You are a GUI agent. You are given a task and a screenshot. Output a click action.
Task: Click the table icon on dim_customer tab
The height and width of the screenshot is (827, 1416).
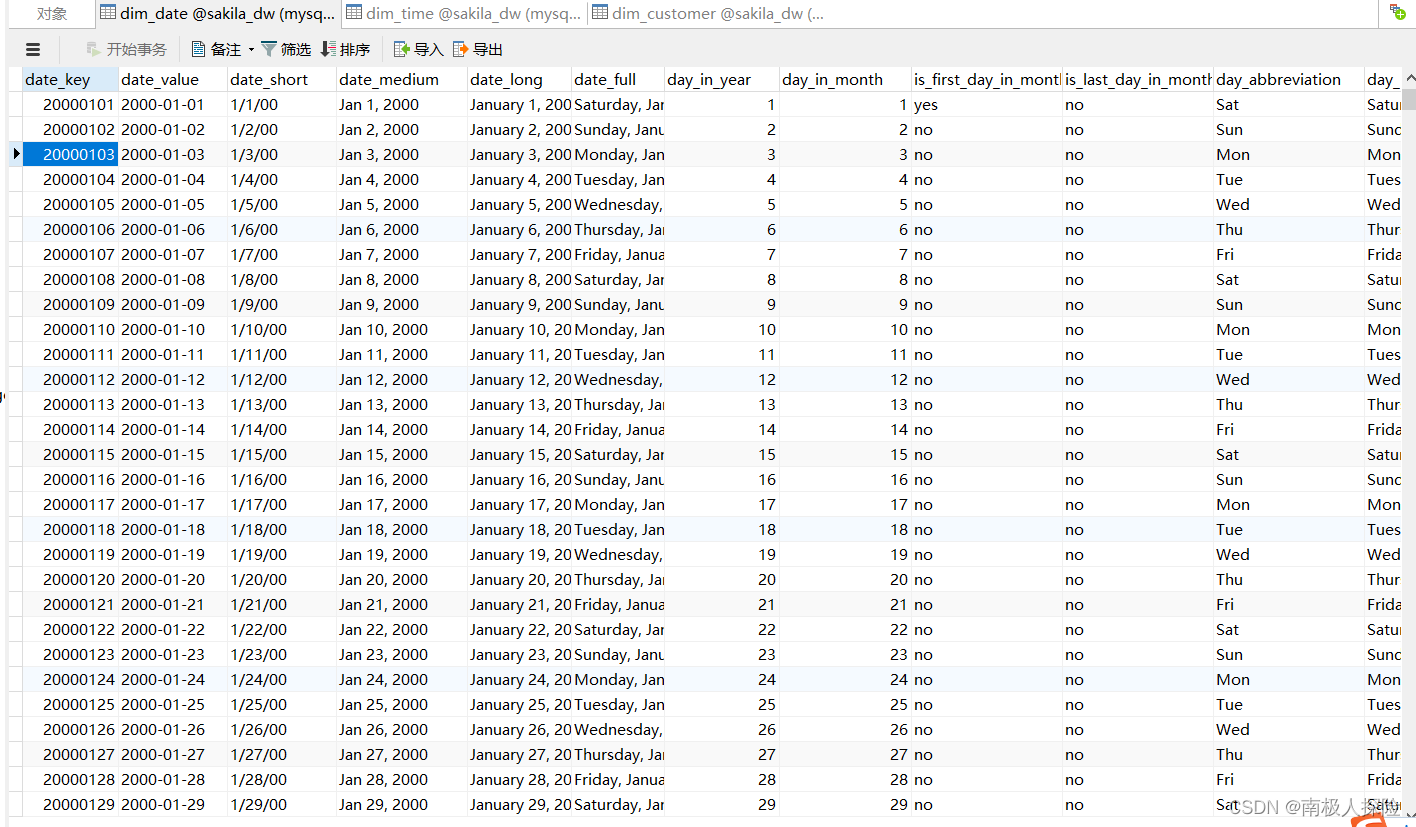(599, 13)
